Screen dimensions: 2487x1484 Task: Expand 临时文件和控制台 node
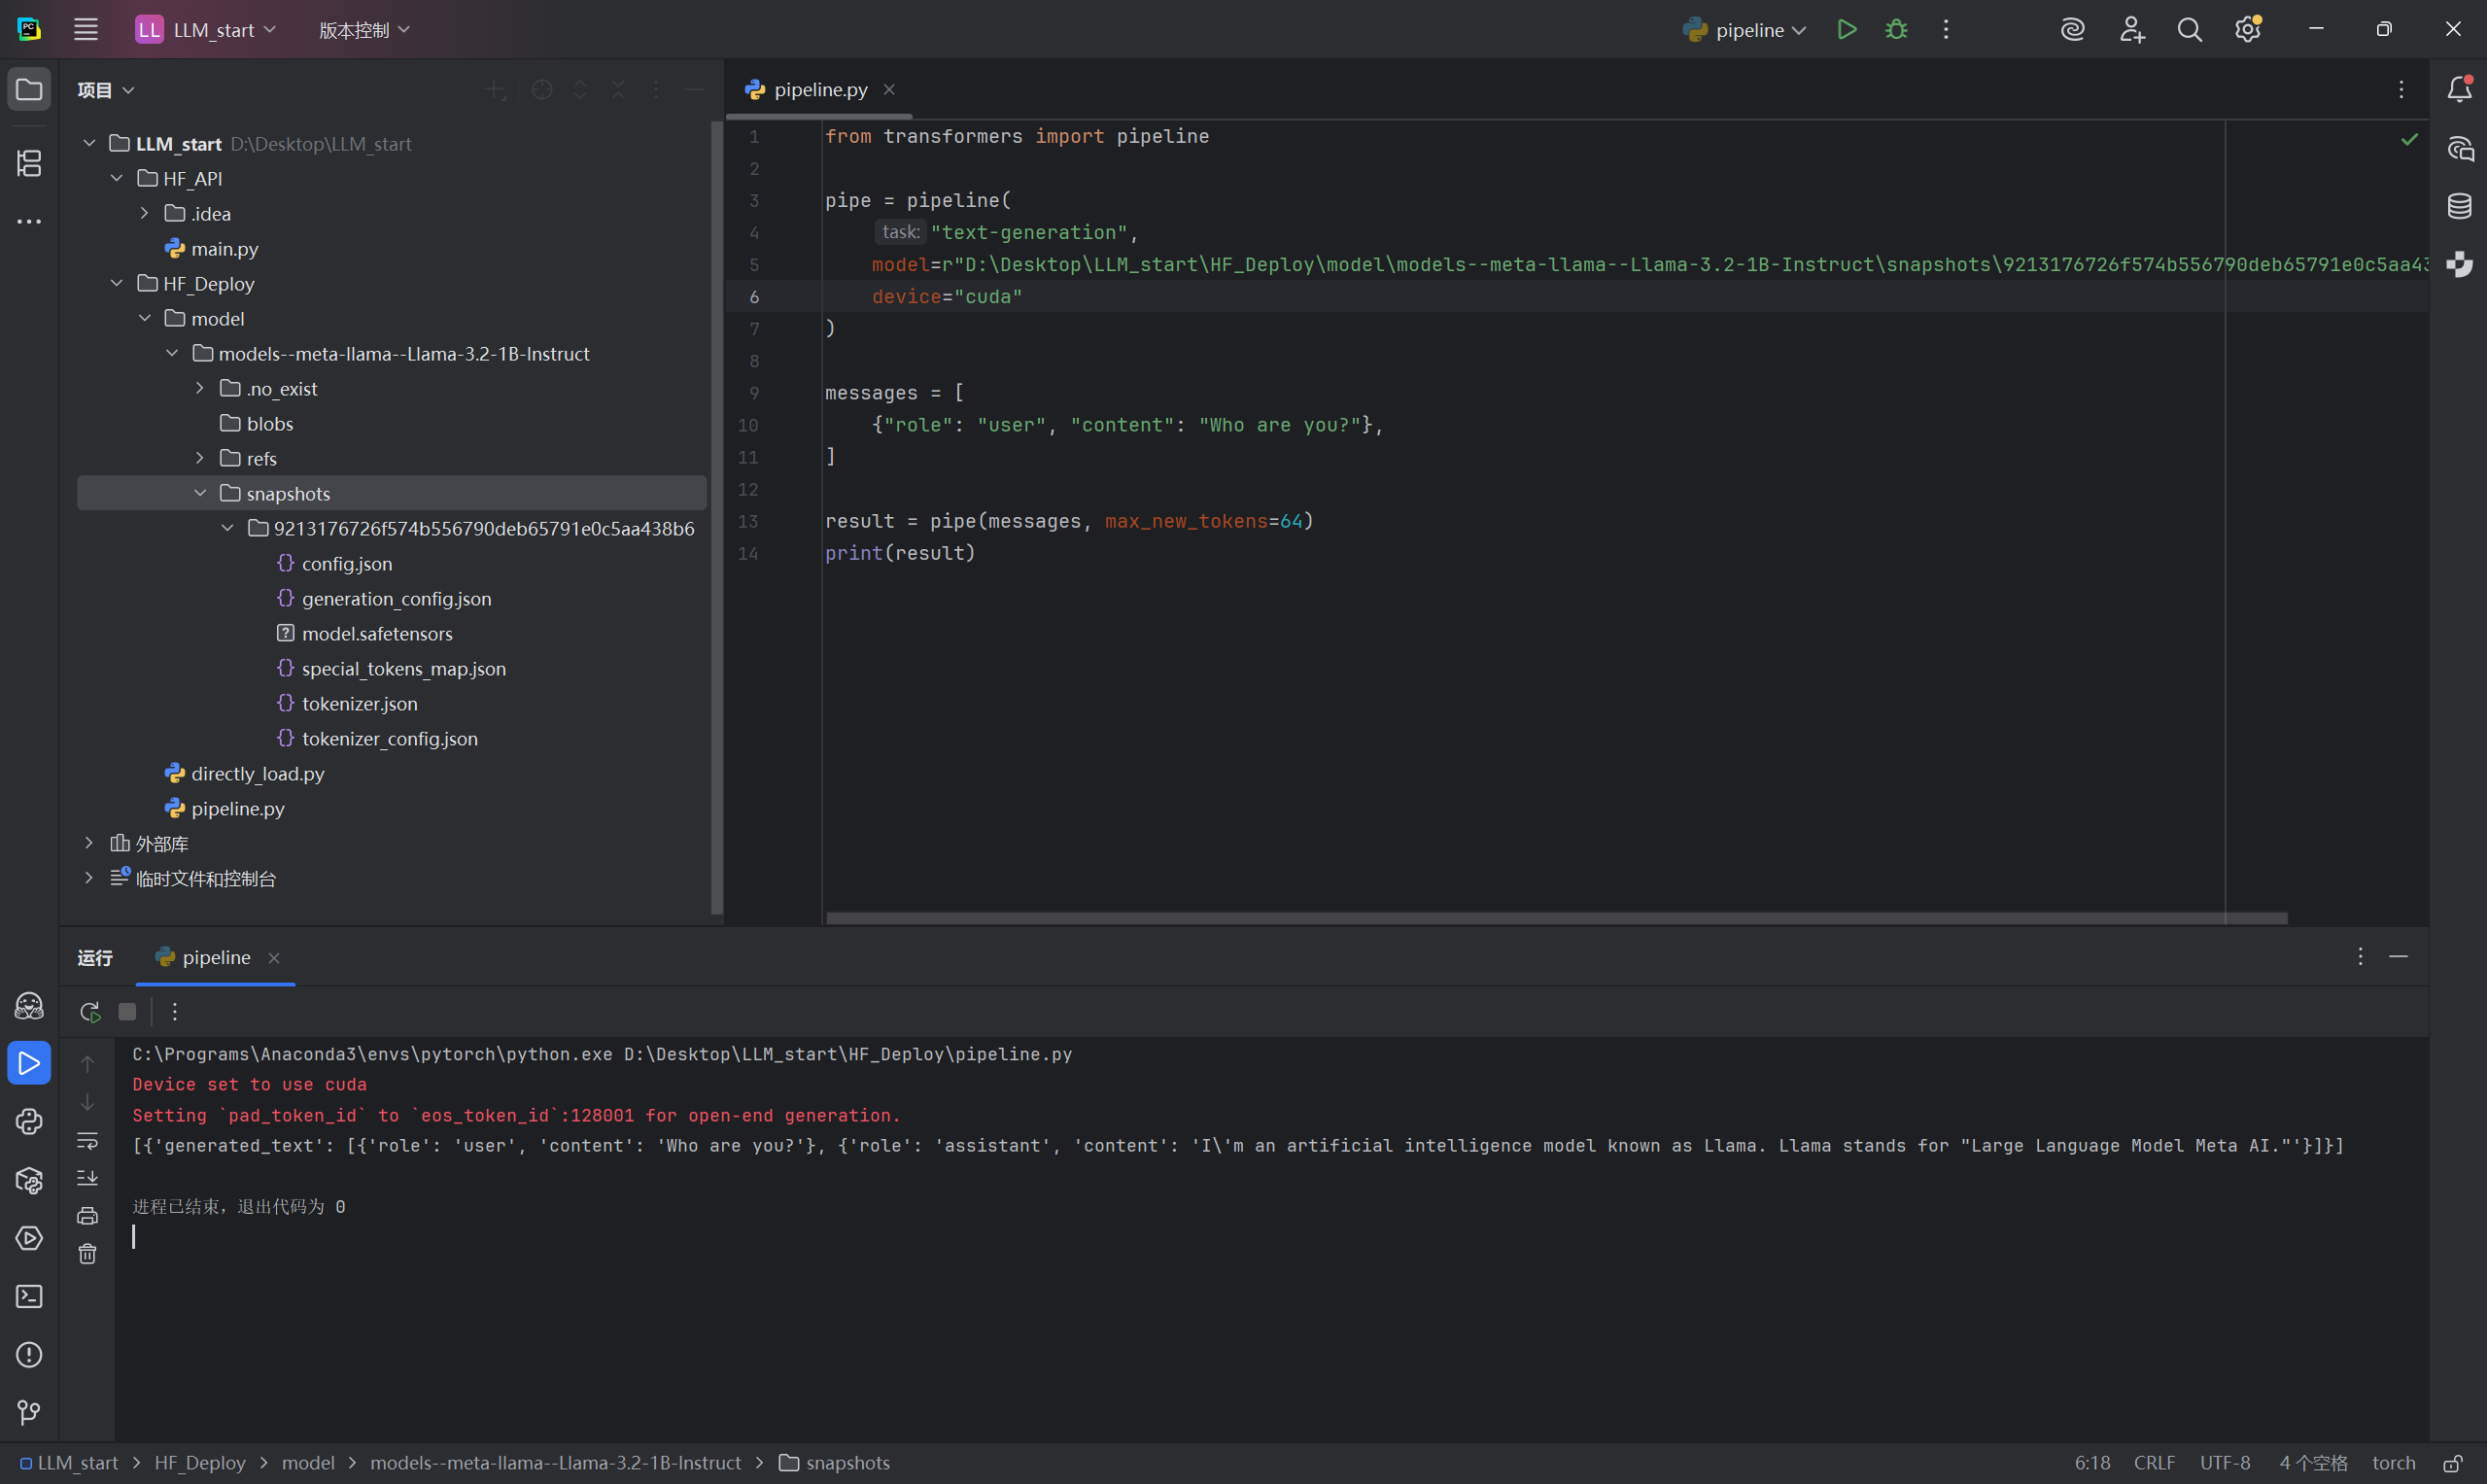[x=89, y=878]
